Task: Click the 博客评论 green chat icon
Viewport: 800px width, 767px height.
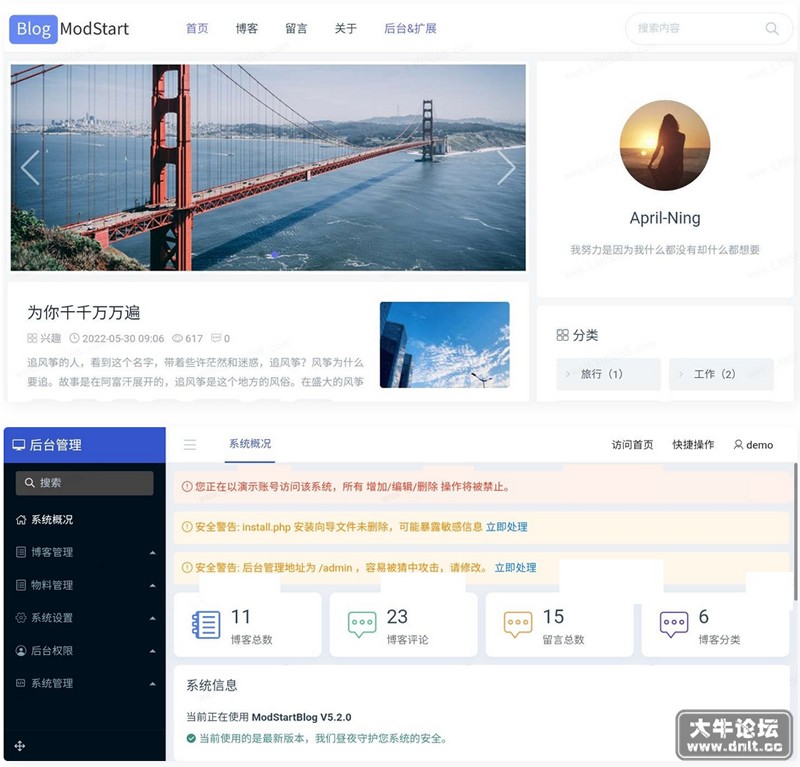Action: [x=362, y=624]
